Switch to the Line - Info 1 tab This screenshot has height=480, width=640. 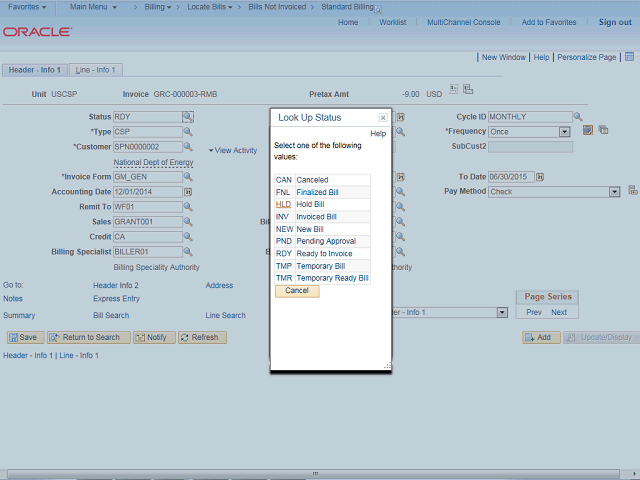[x=97, y=70]
